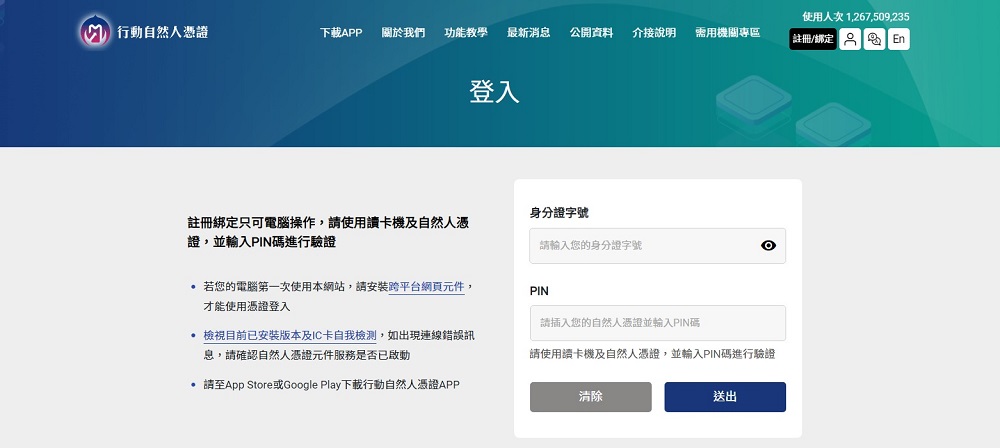Image resolution: width=1000 pixels, height=448 pixels.
Task: Open the user account icon
Action: [x=850, y=39]
